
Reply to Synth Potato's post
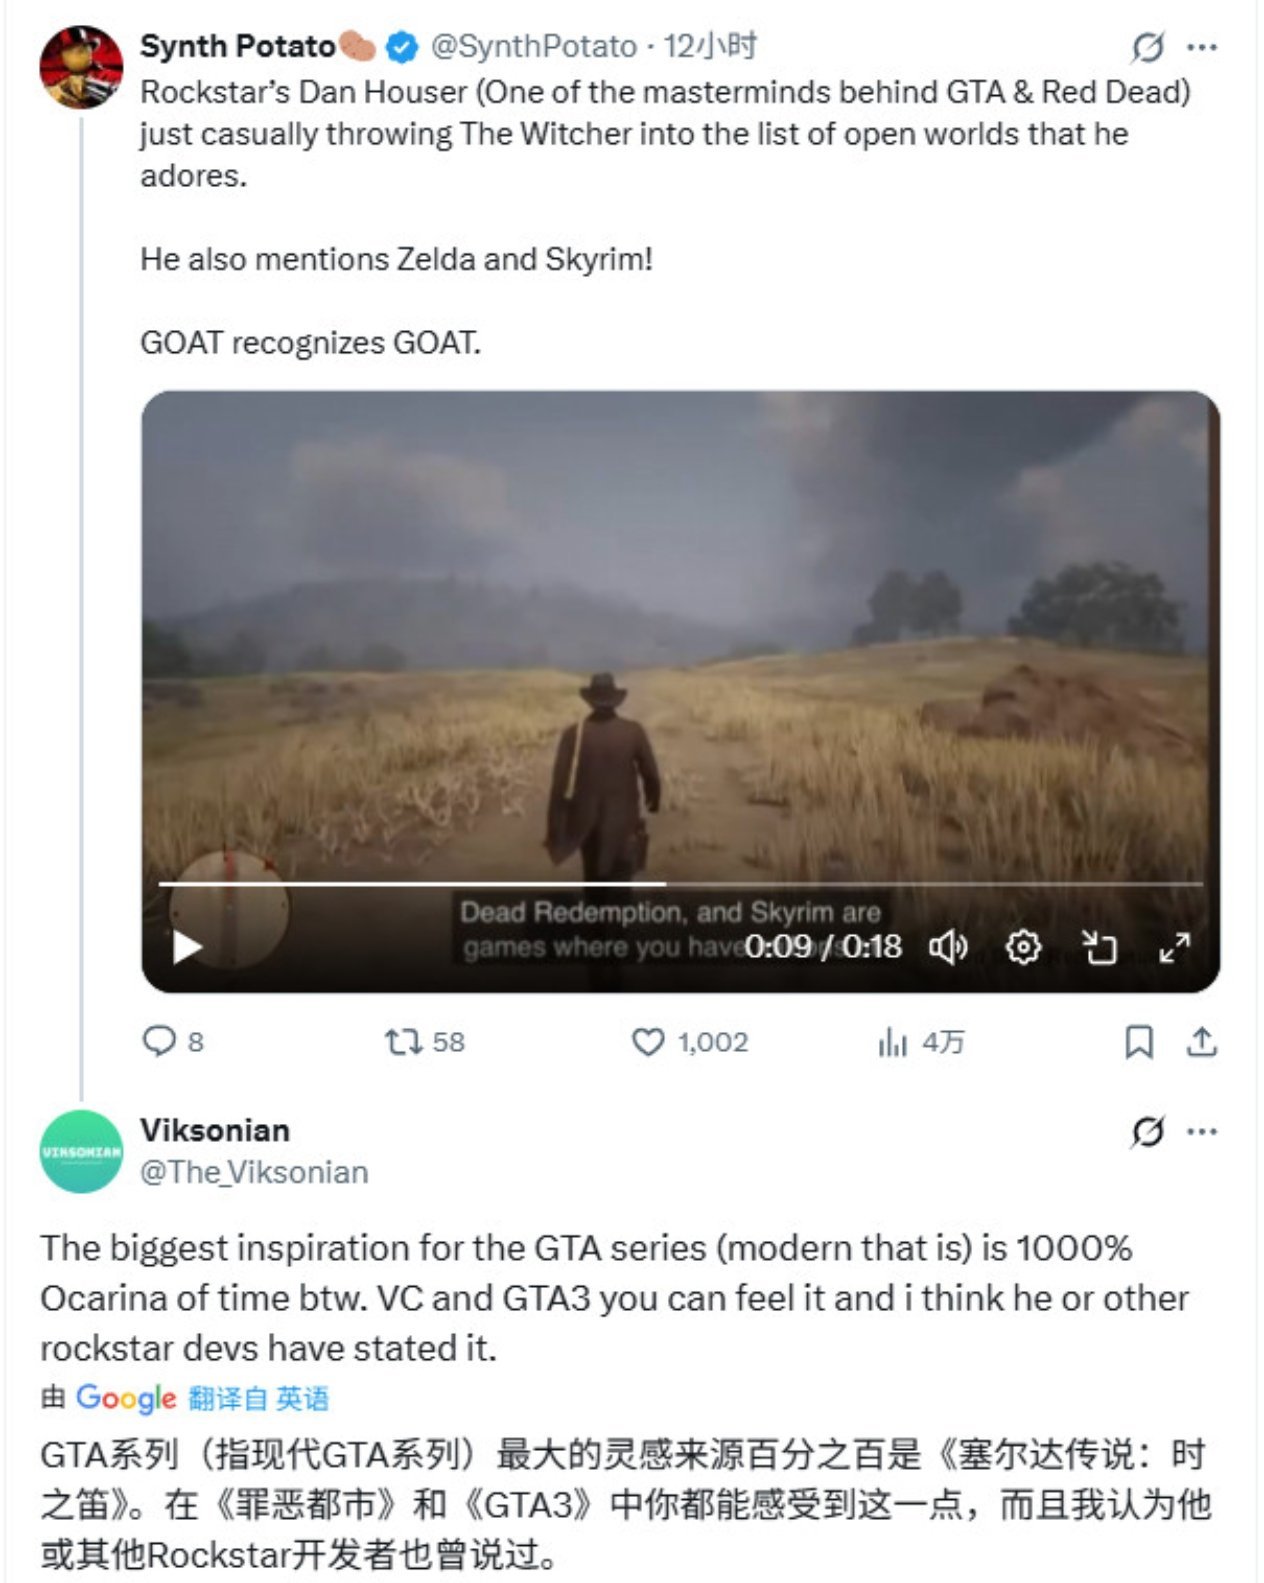pyautogui.click(x=160, y=1042)
